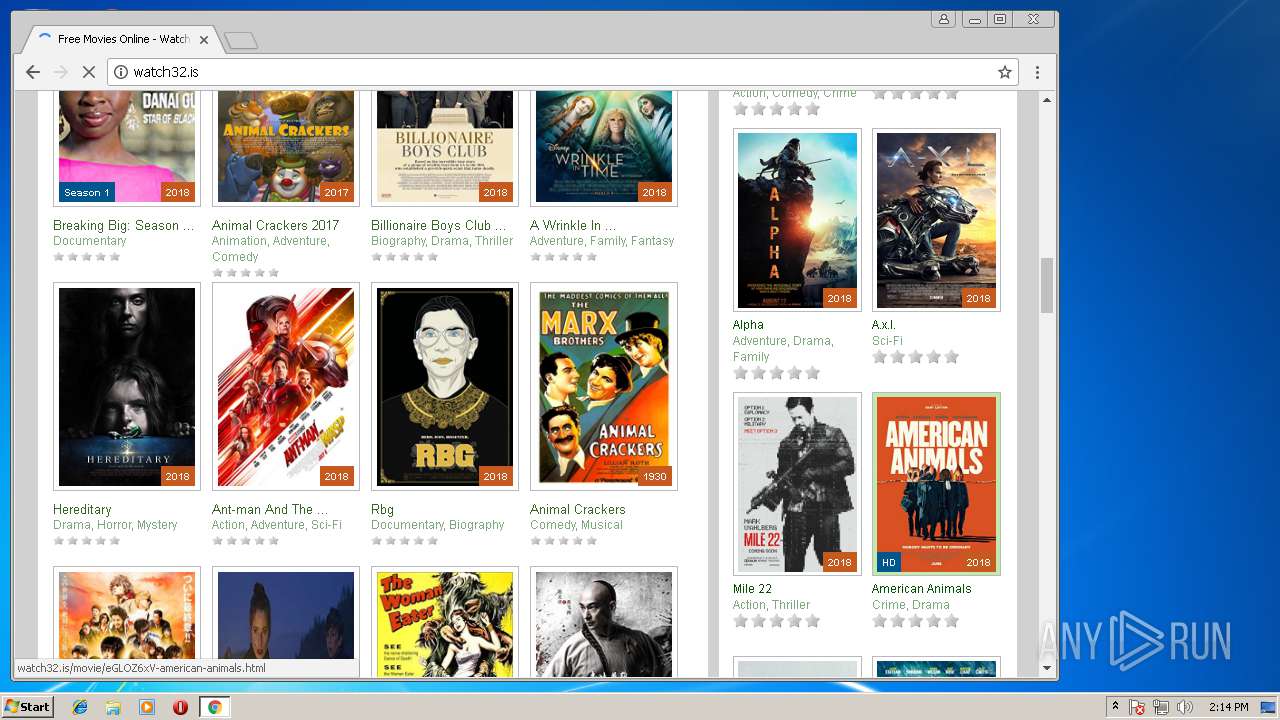Click the scrollbar up arrow

coord(1047,100)
